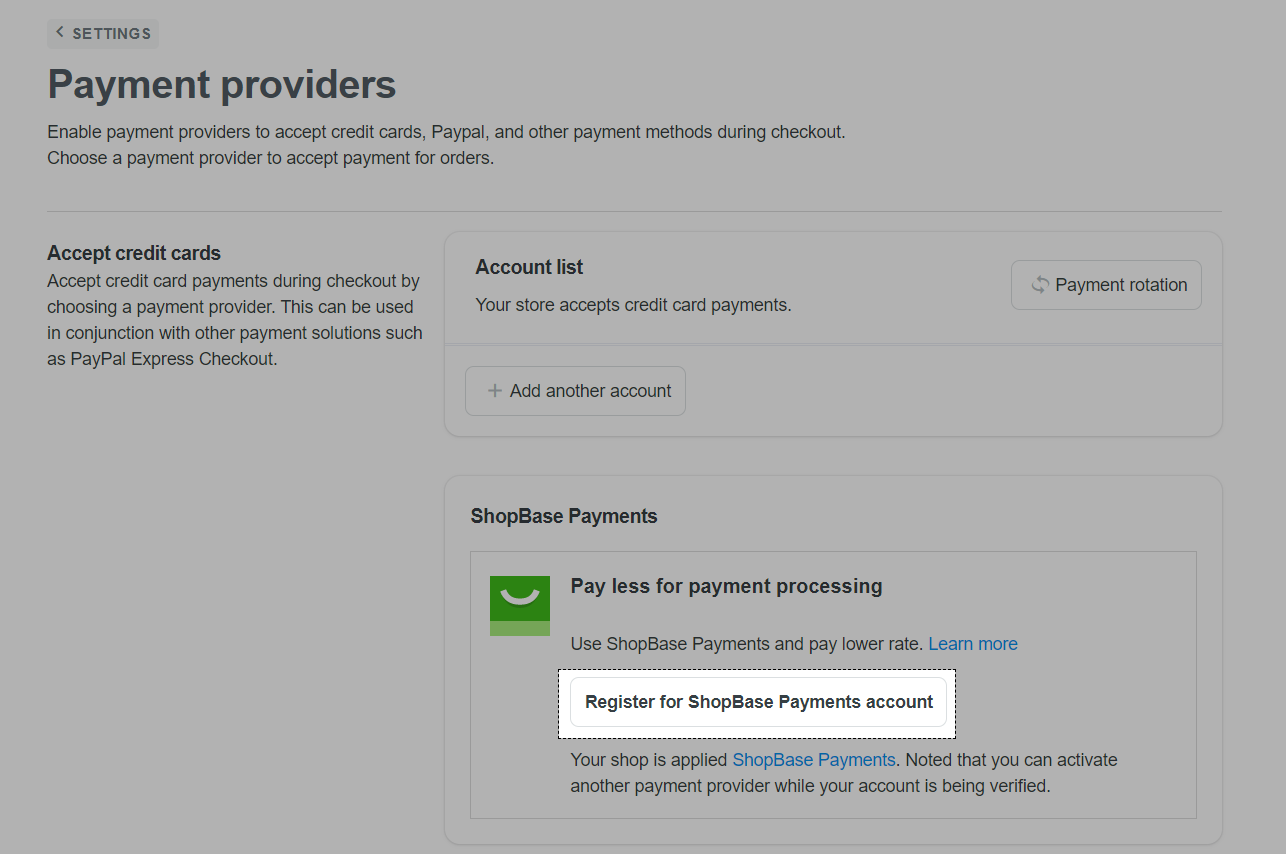Screen dimensions: 1286x854
Task: Click the rotation arrows icon
Action: (x=1040, y=285)
